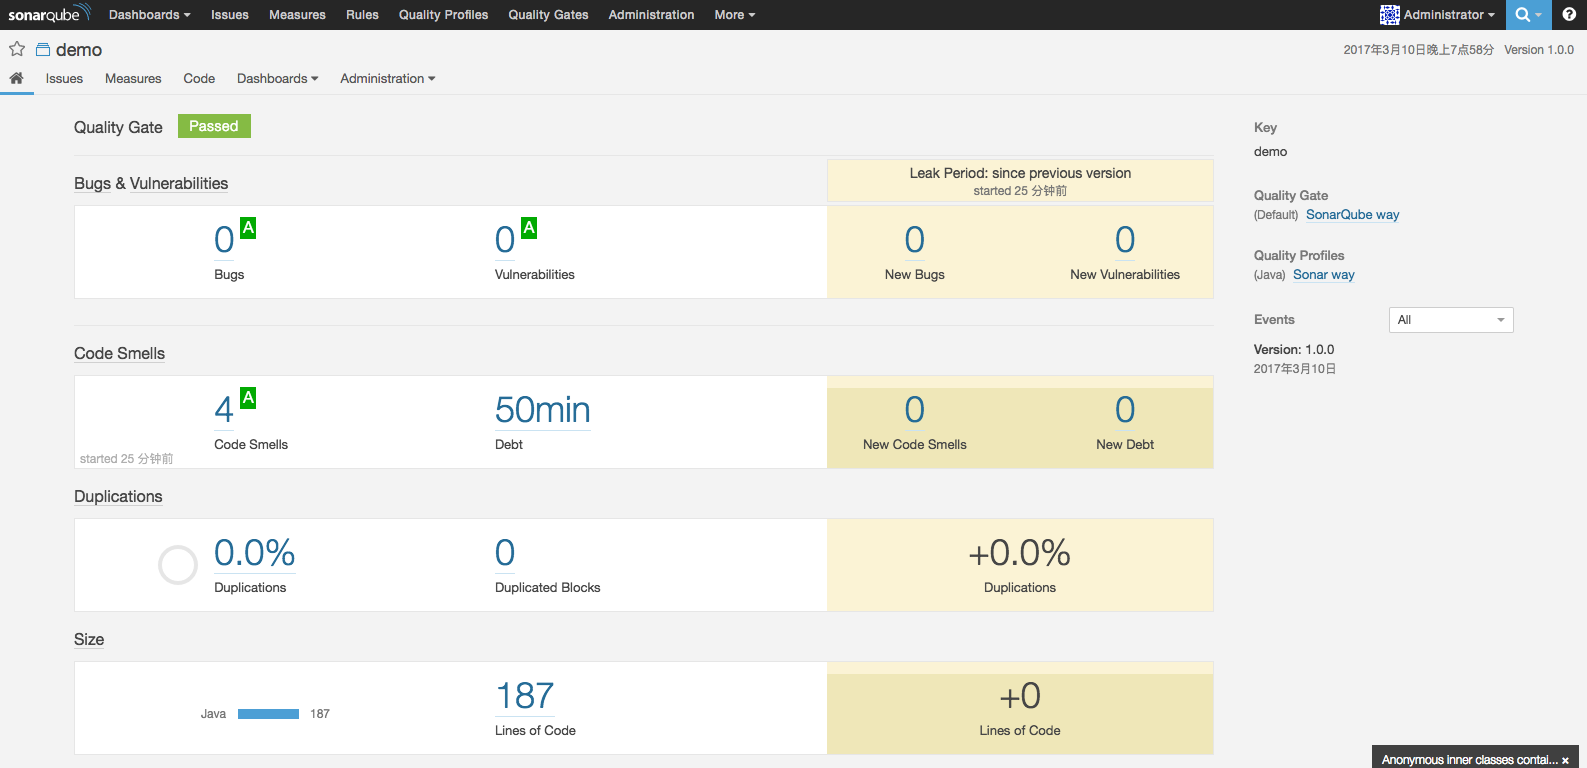The height and width of the screenshot is (768, 1587).
Task: Favorite the demo project with the star icon
Action: click(x=17, y=49)
